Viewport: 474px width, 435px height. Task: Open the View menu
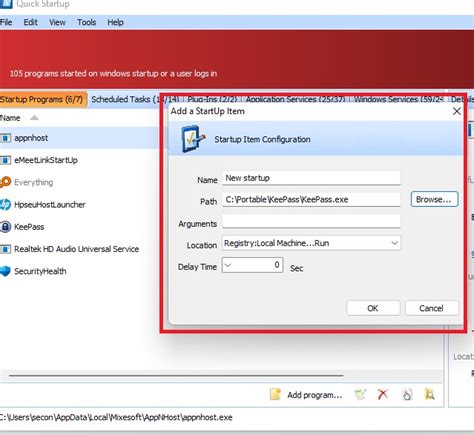tap(57, 22)
